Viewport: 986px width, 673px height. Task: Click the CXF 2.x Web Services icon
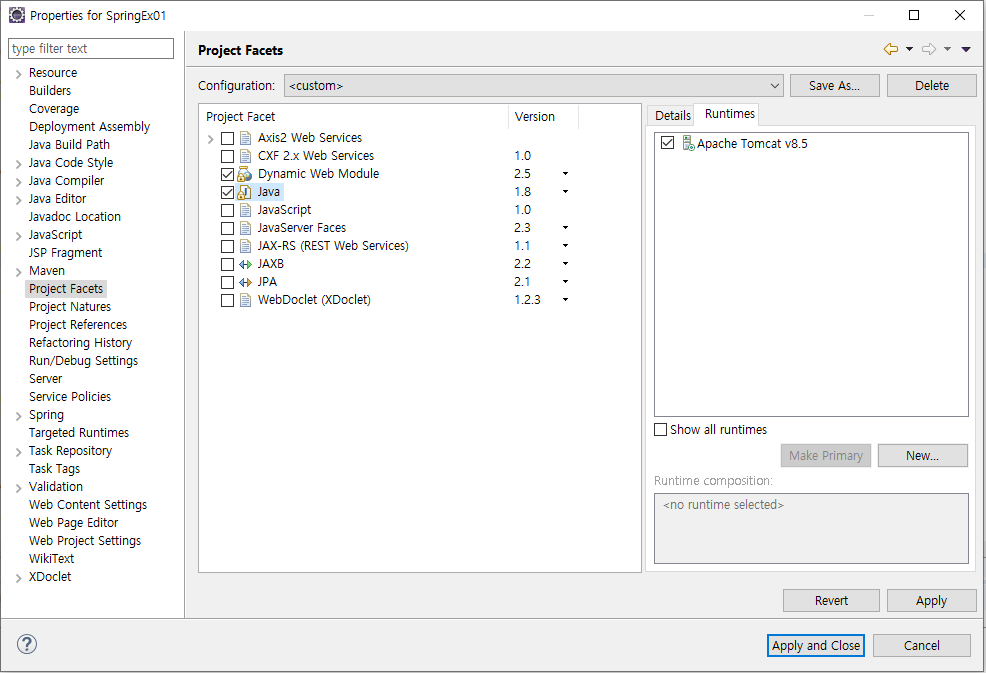click(246, 156)
